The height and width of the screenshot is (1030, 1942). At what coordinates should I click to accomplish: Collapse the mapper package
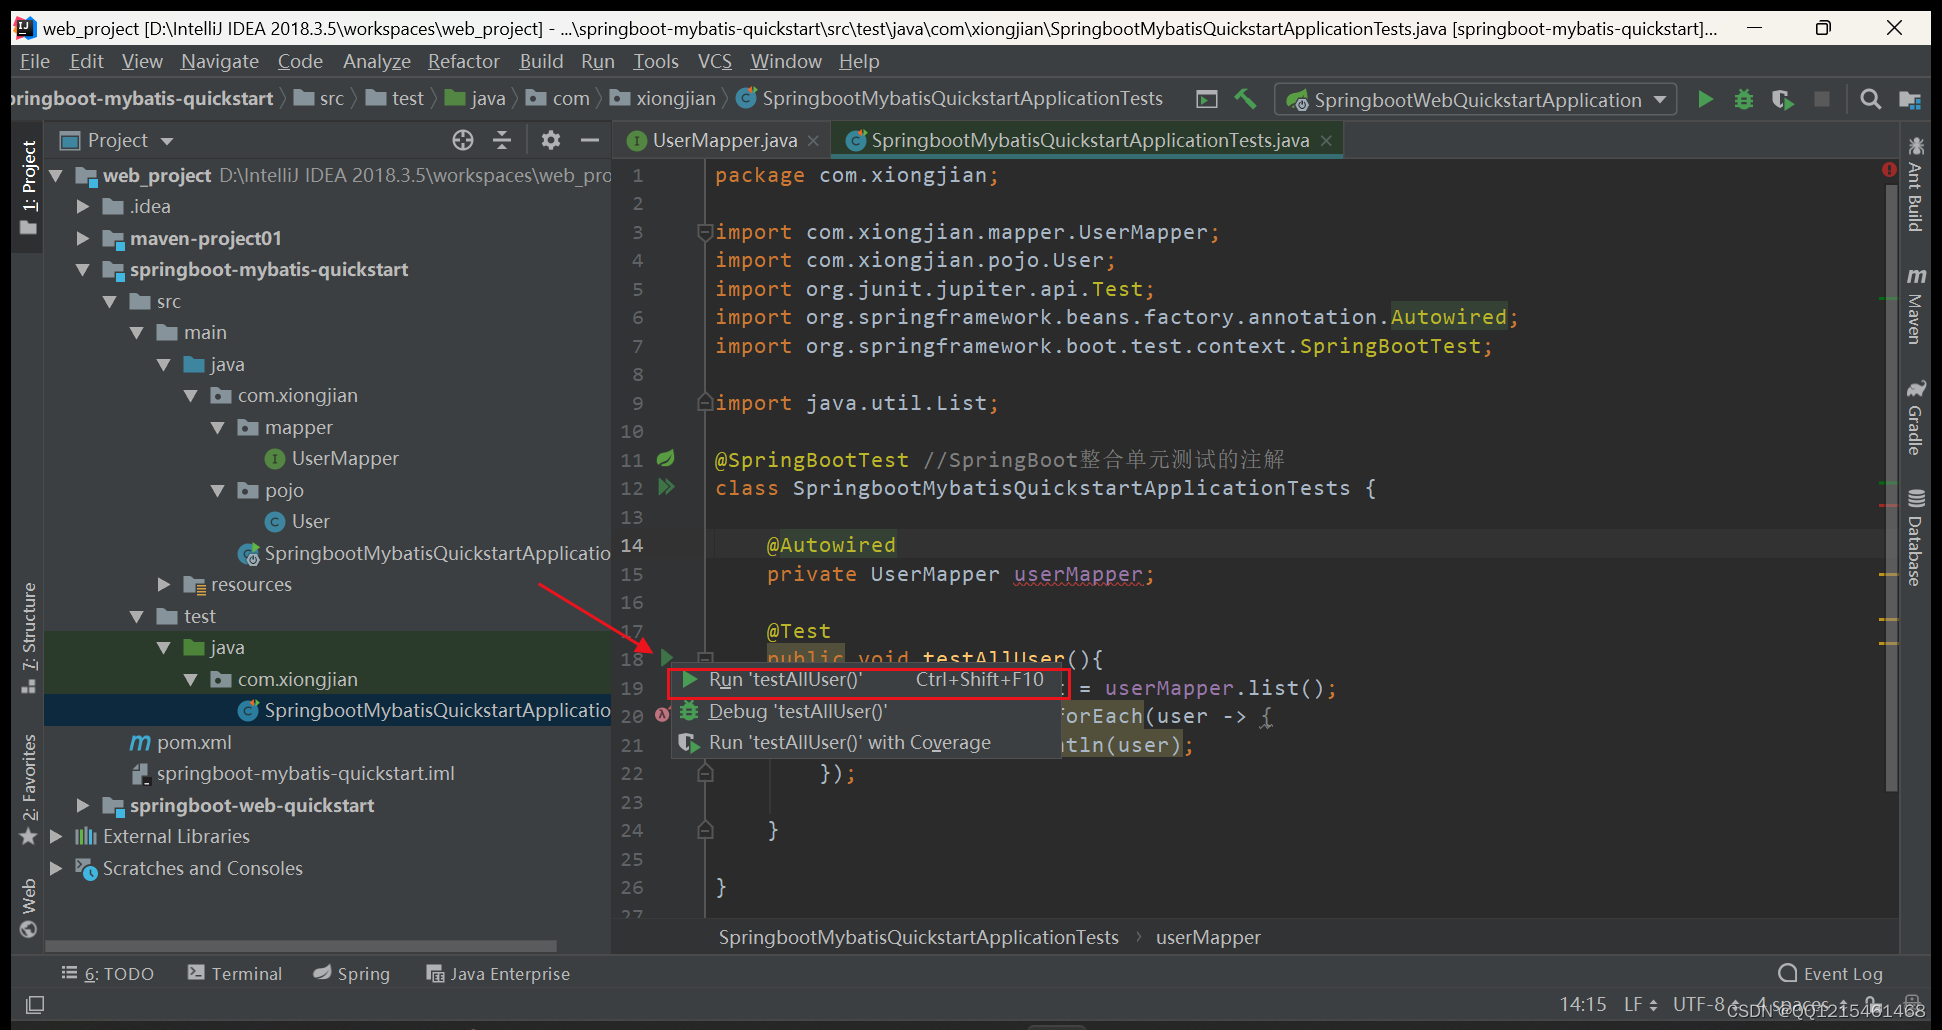[x=218, y=427]
